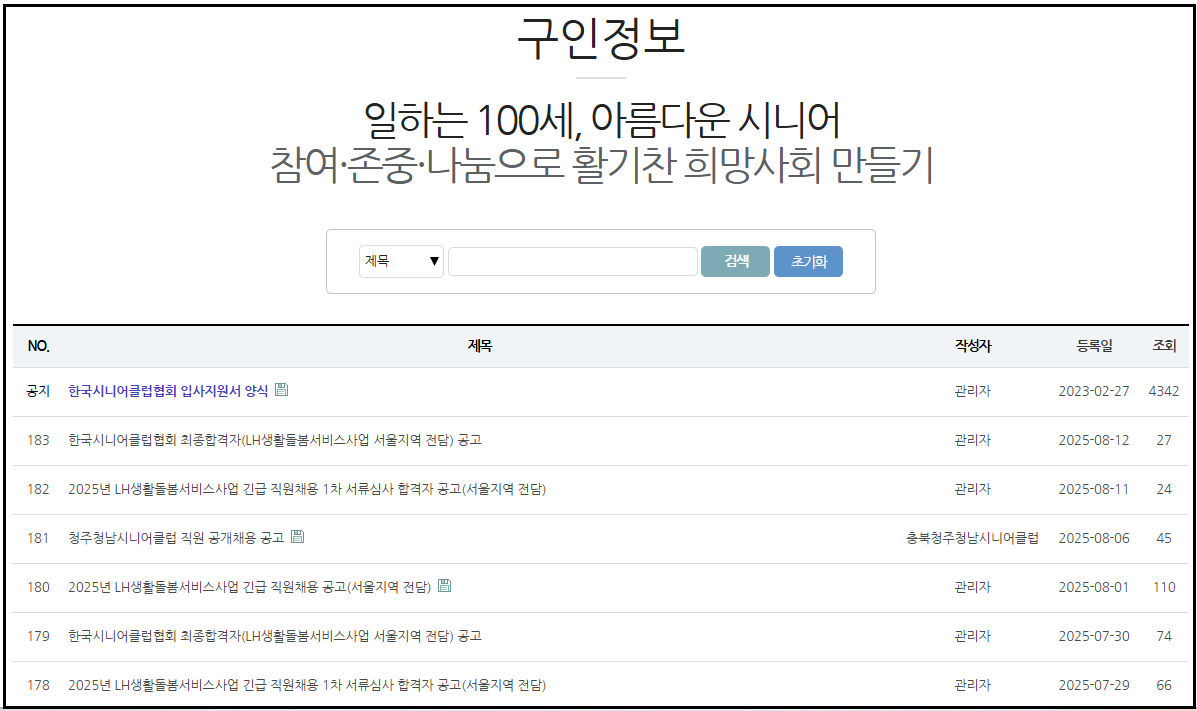The height and width of the screenshot is (711, 1197).
Task: Open post 180 긴급 직원채용 공고
Action: [x=250, y=587]
